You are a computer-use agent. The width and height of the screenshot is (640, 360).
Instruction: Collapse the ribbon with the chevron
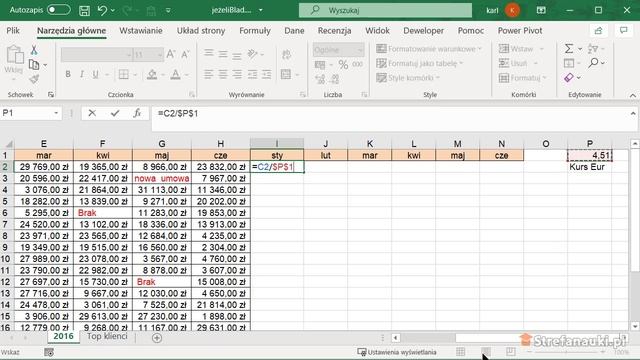[x=633, y=95]
